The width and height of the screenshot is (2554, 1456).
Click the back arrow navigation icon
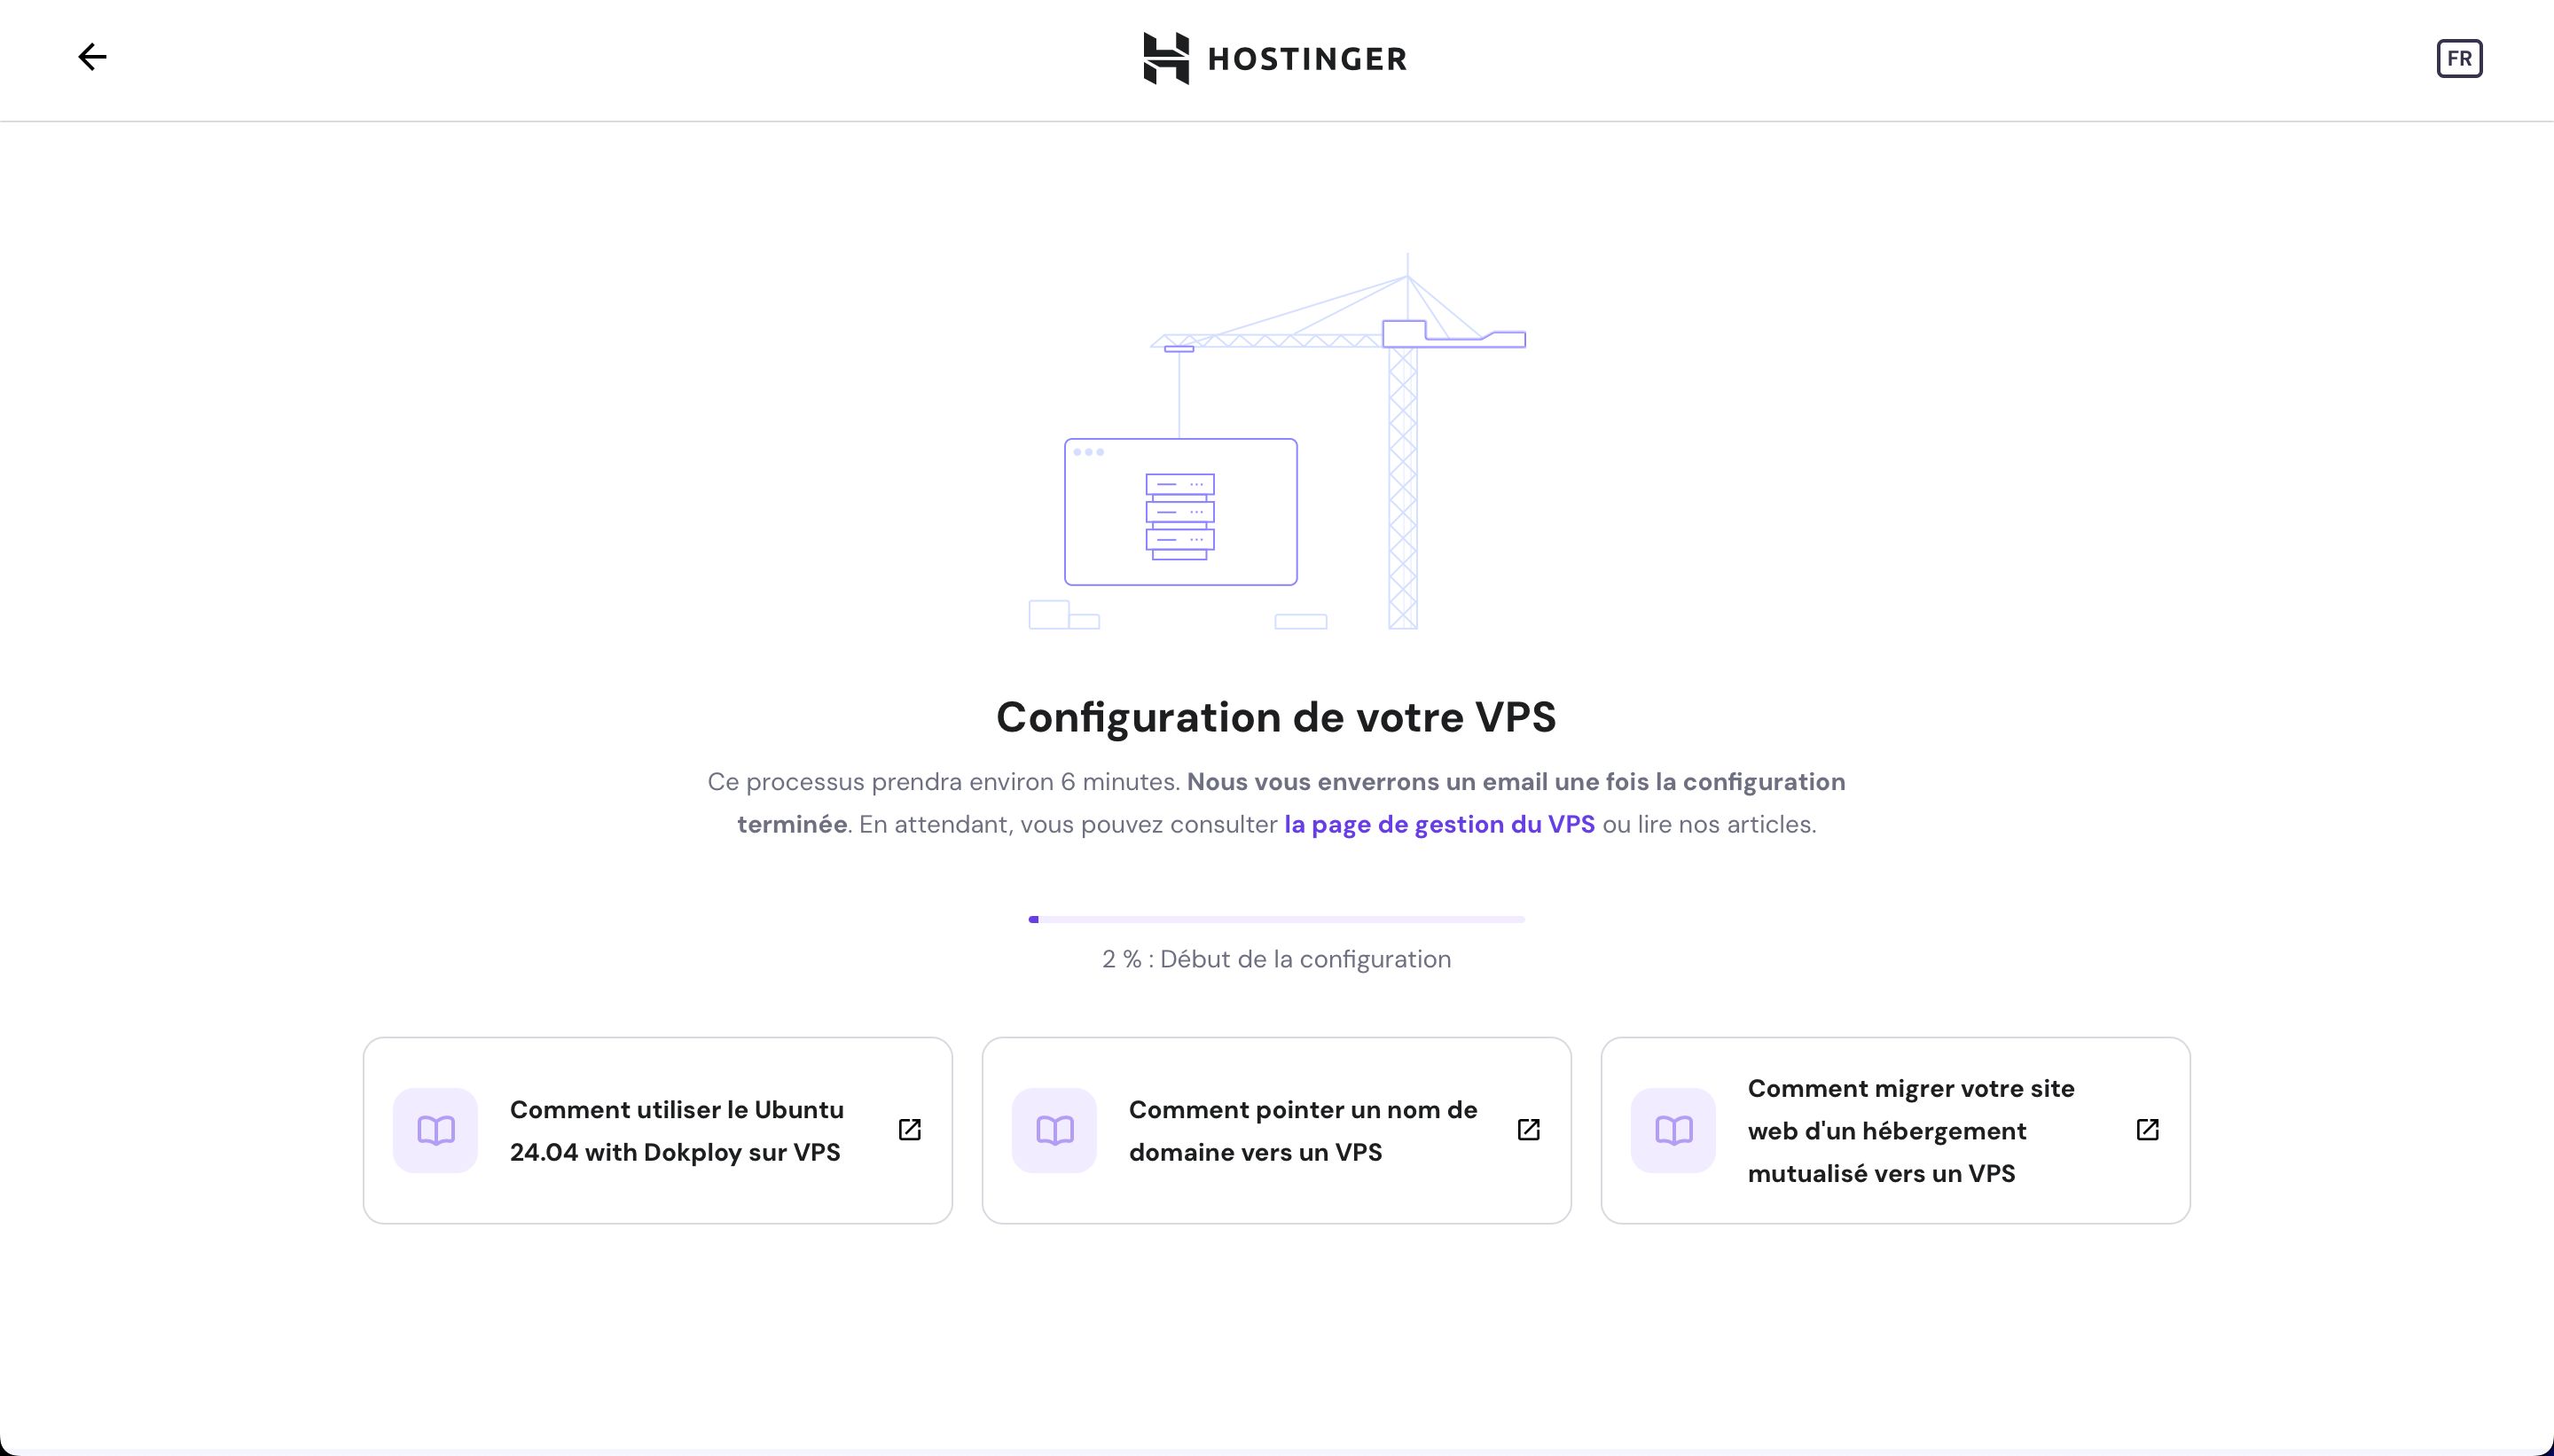click(x=91, y=58)
